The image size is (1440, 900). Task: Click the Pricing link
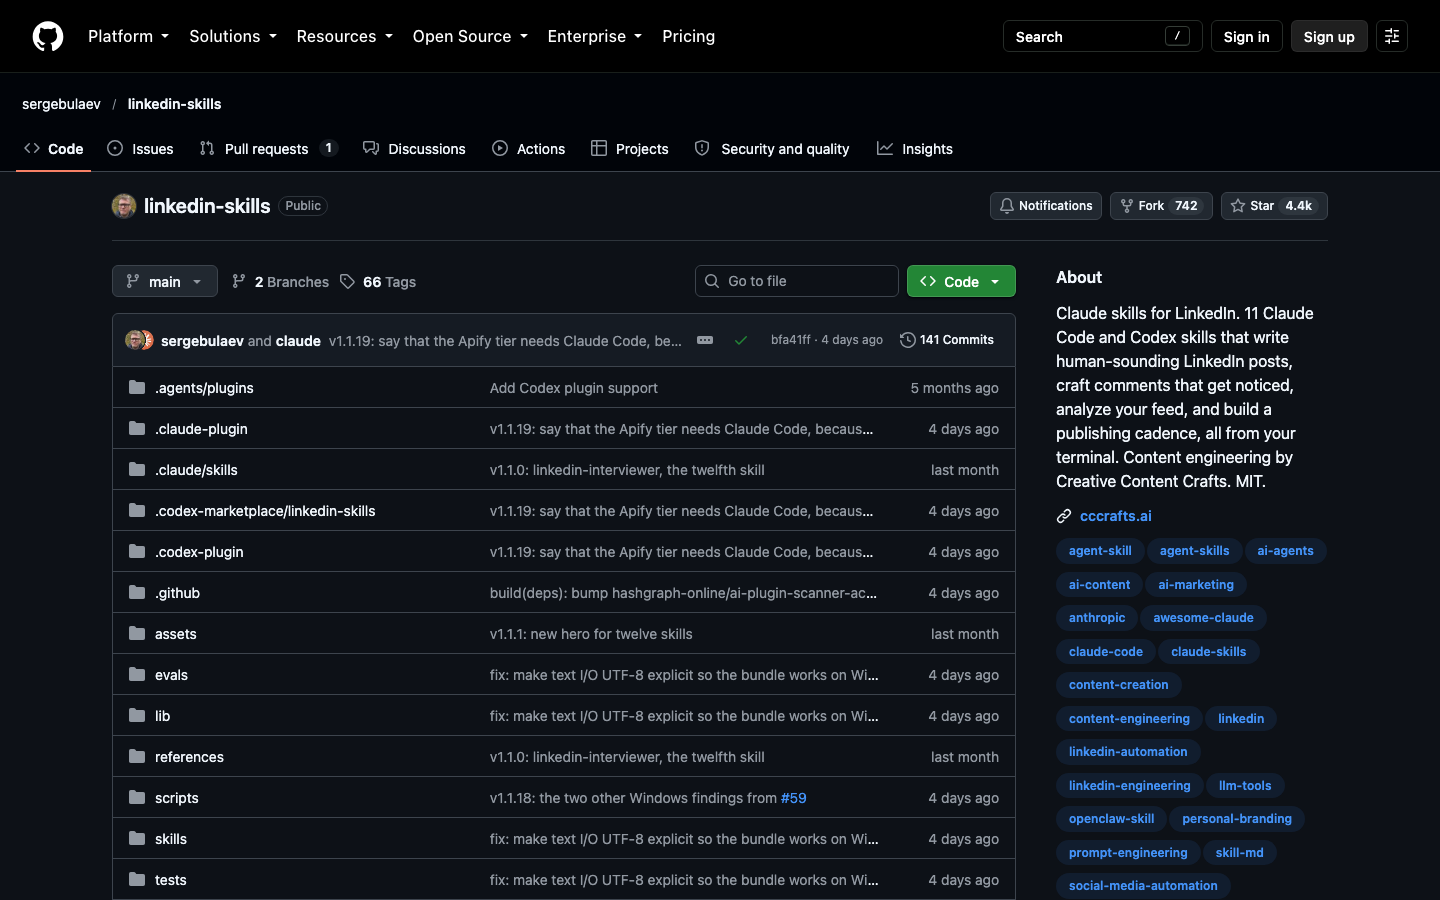point(688,36)
